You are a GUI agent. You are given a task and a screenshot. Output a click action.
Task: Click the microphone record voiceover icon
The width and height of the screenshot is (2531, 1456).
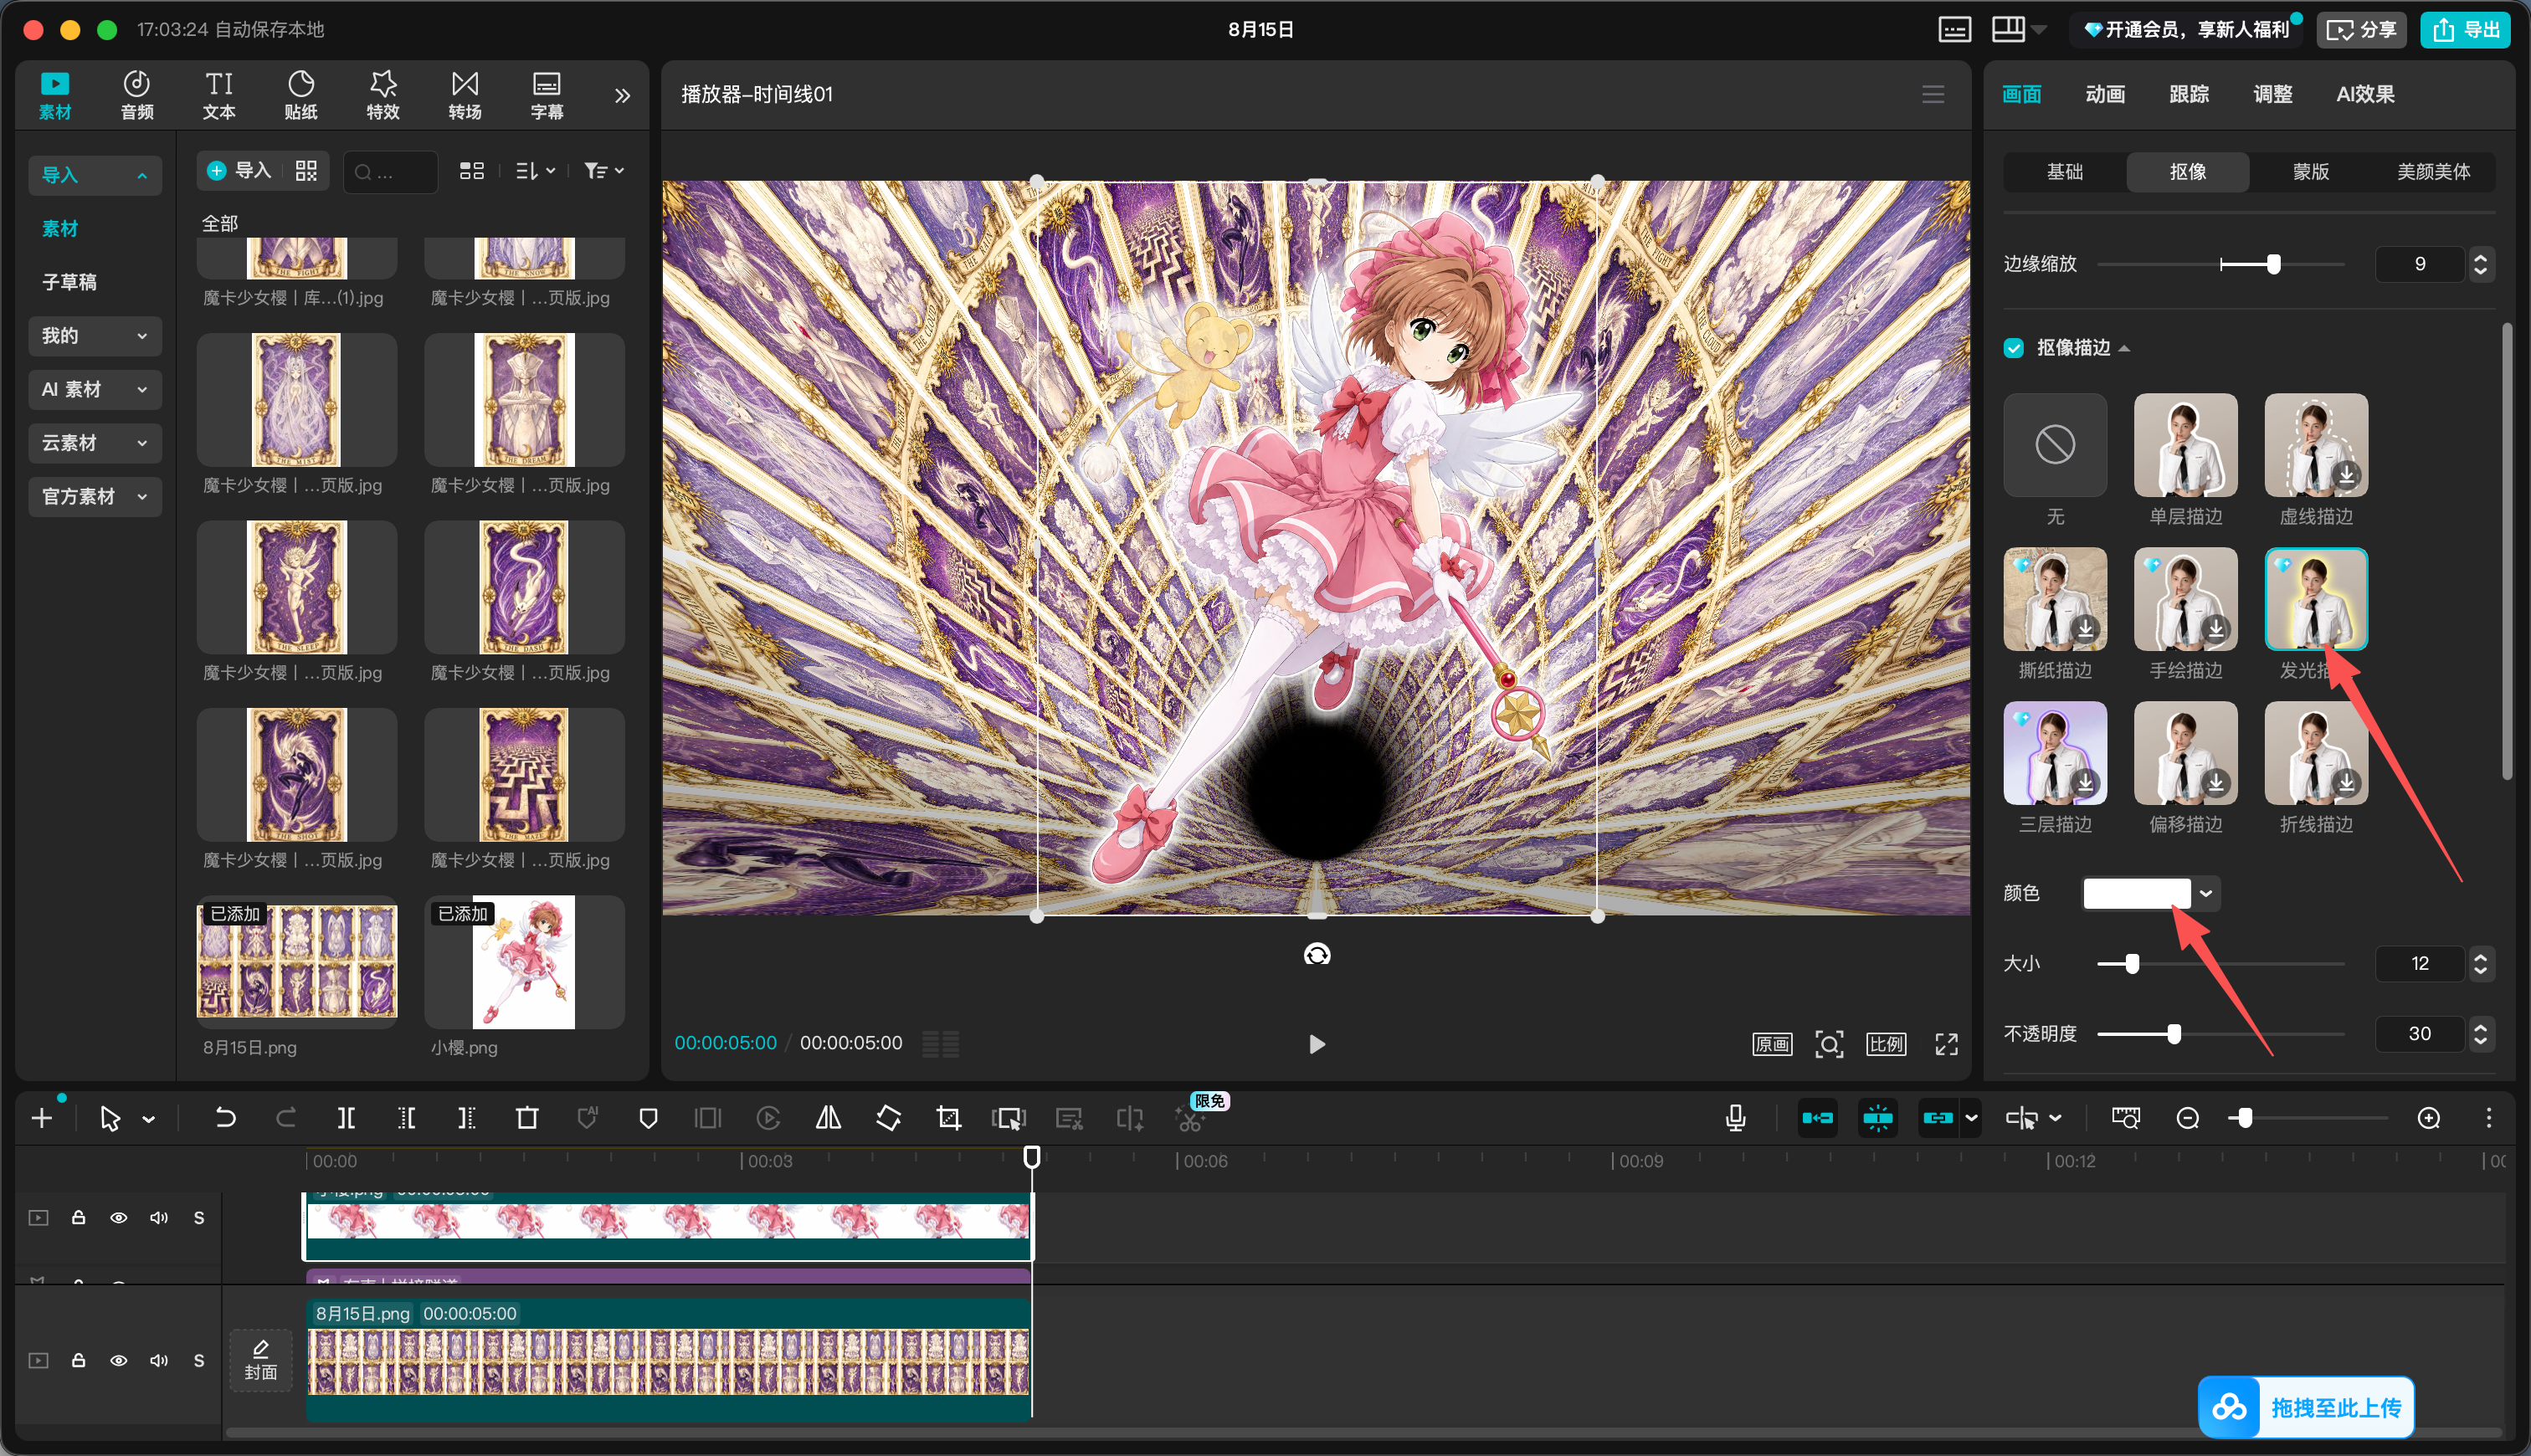pyautogui.click(x=1736, y=1118)
